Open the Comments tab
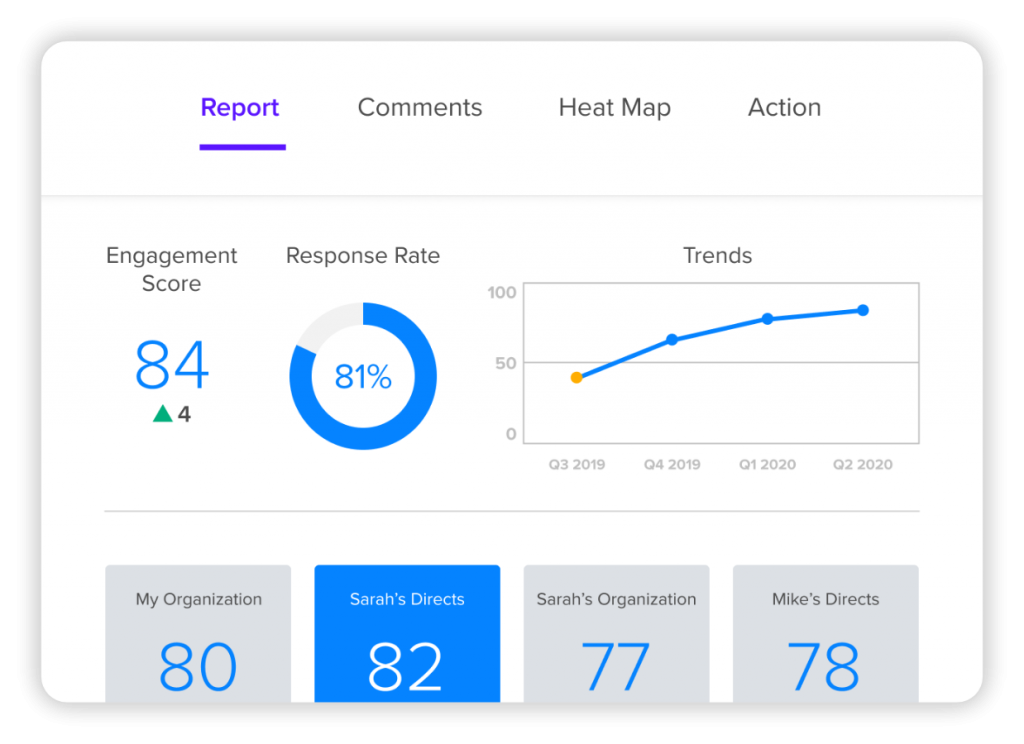 click(x=420, y=108)
